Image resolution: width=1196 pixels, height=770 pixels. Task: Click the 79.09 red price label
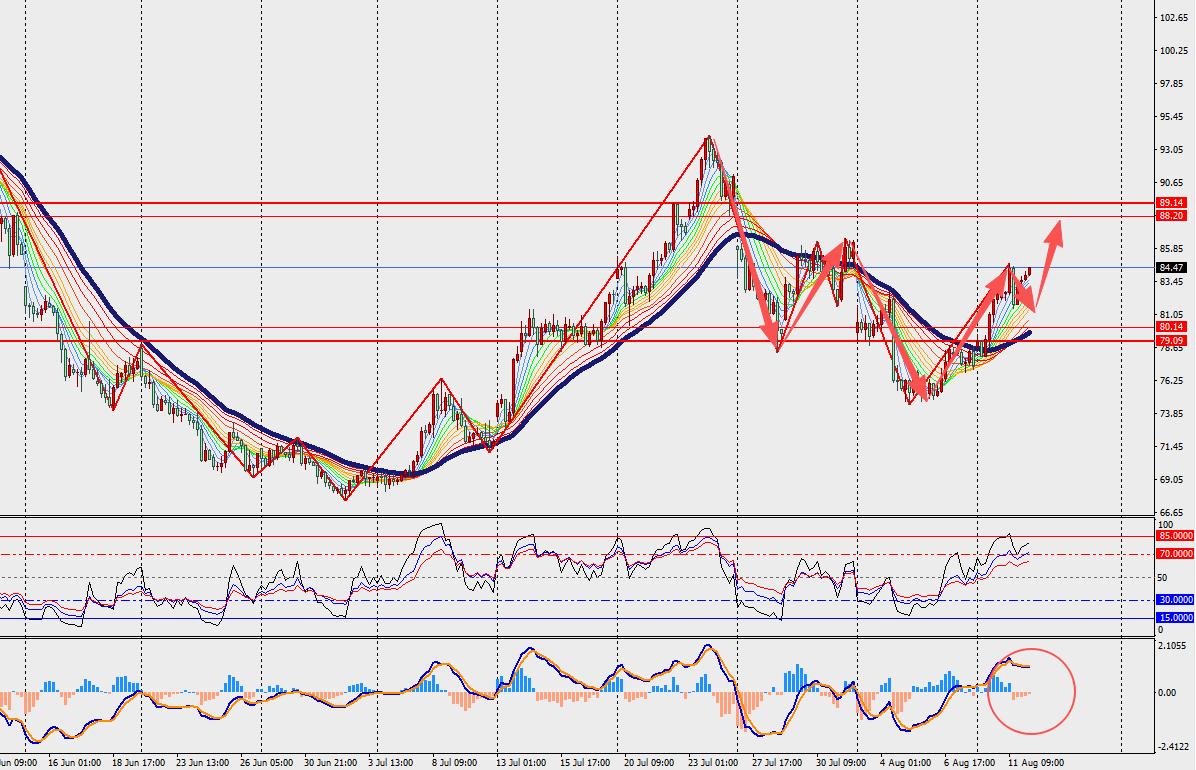pos(1171,340)
